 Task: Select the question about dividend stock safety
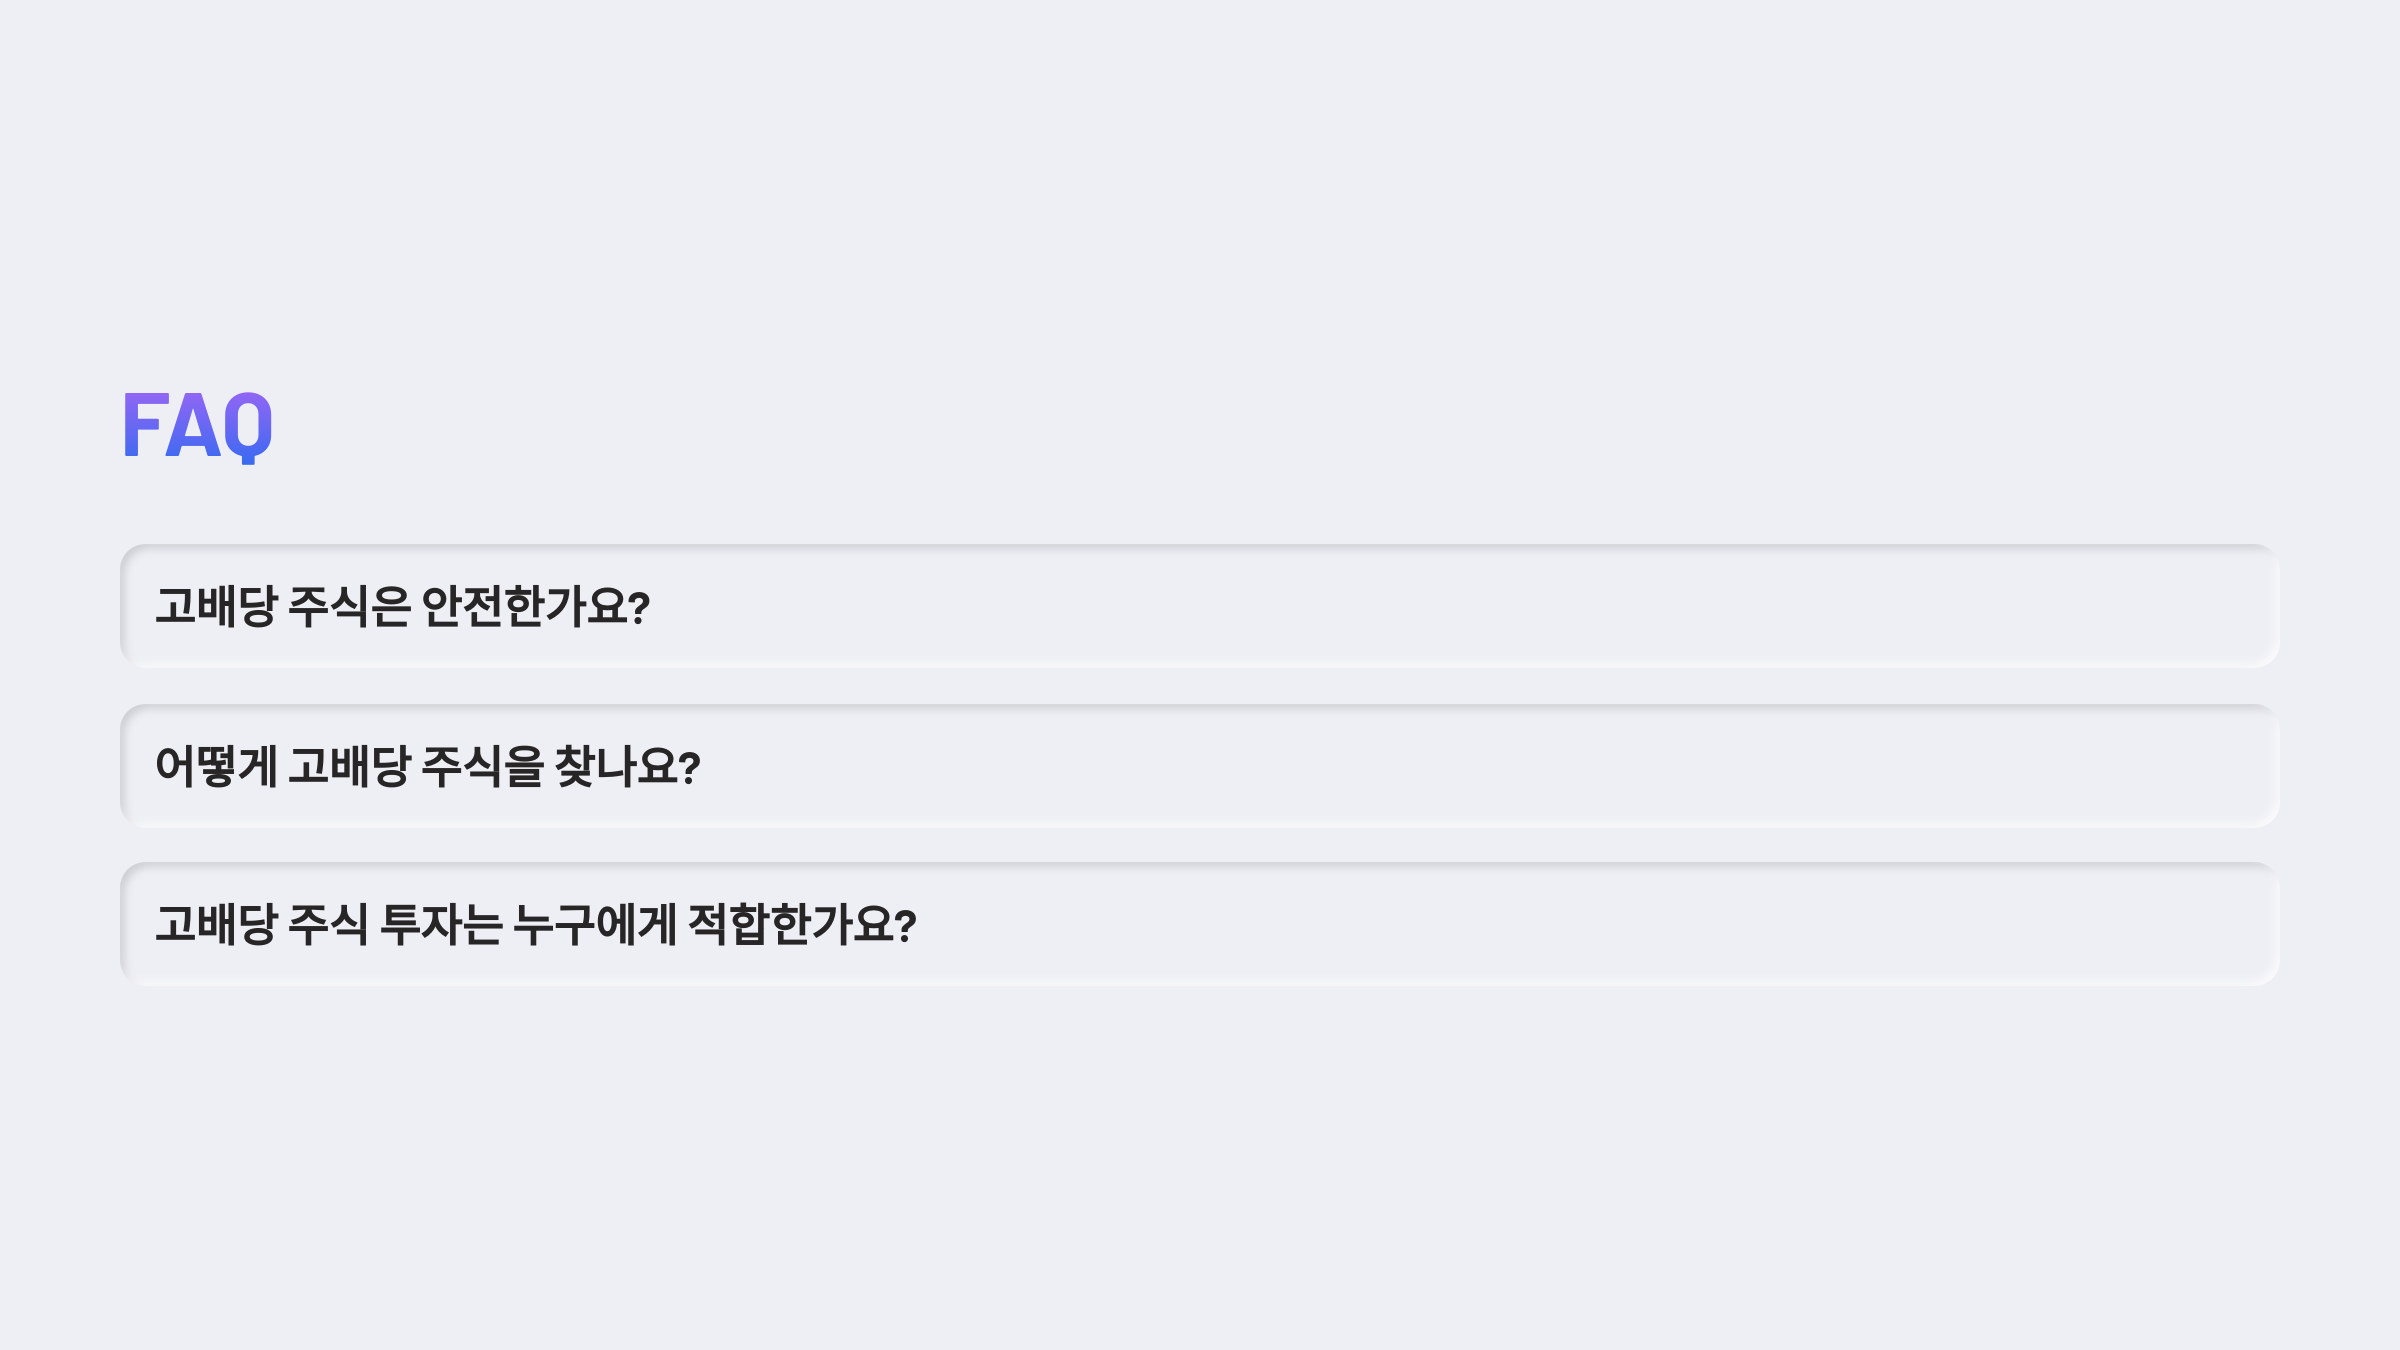[1200, 607]
